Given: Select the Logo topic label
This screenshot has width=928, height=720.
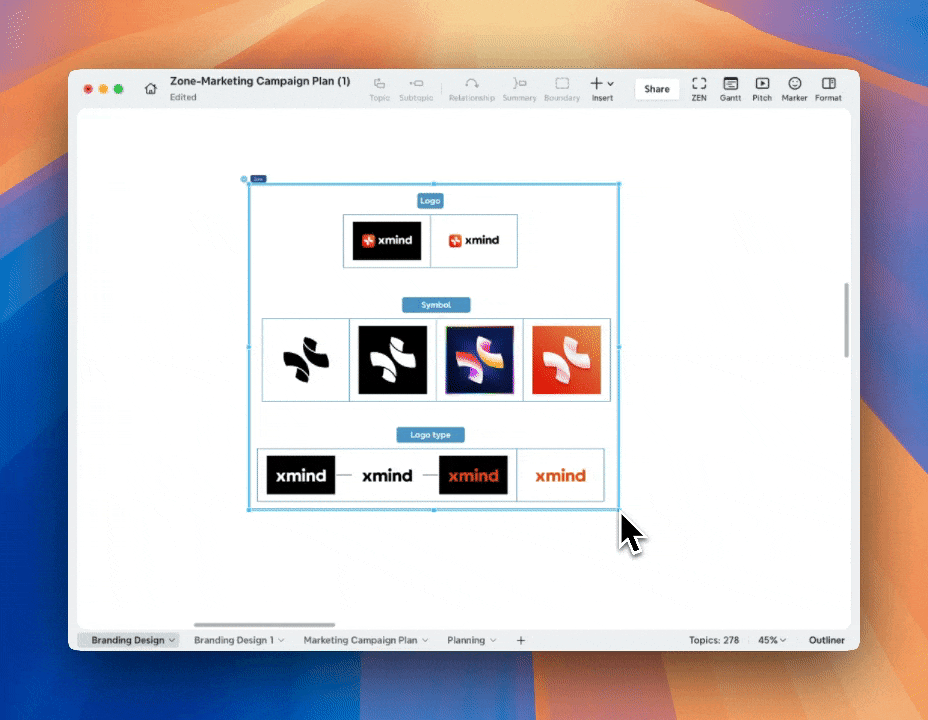Looking at the screenshot, I should tap(430, 201).
